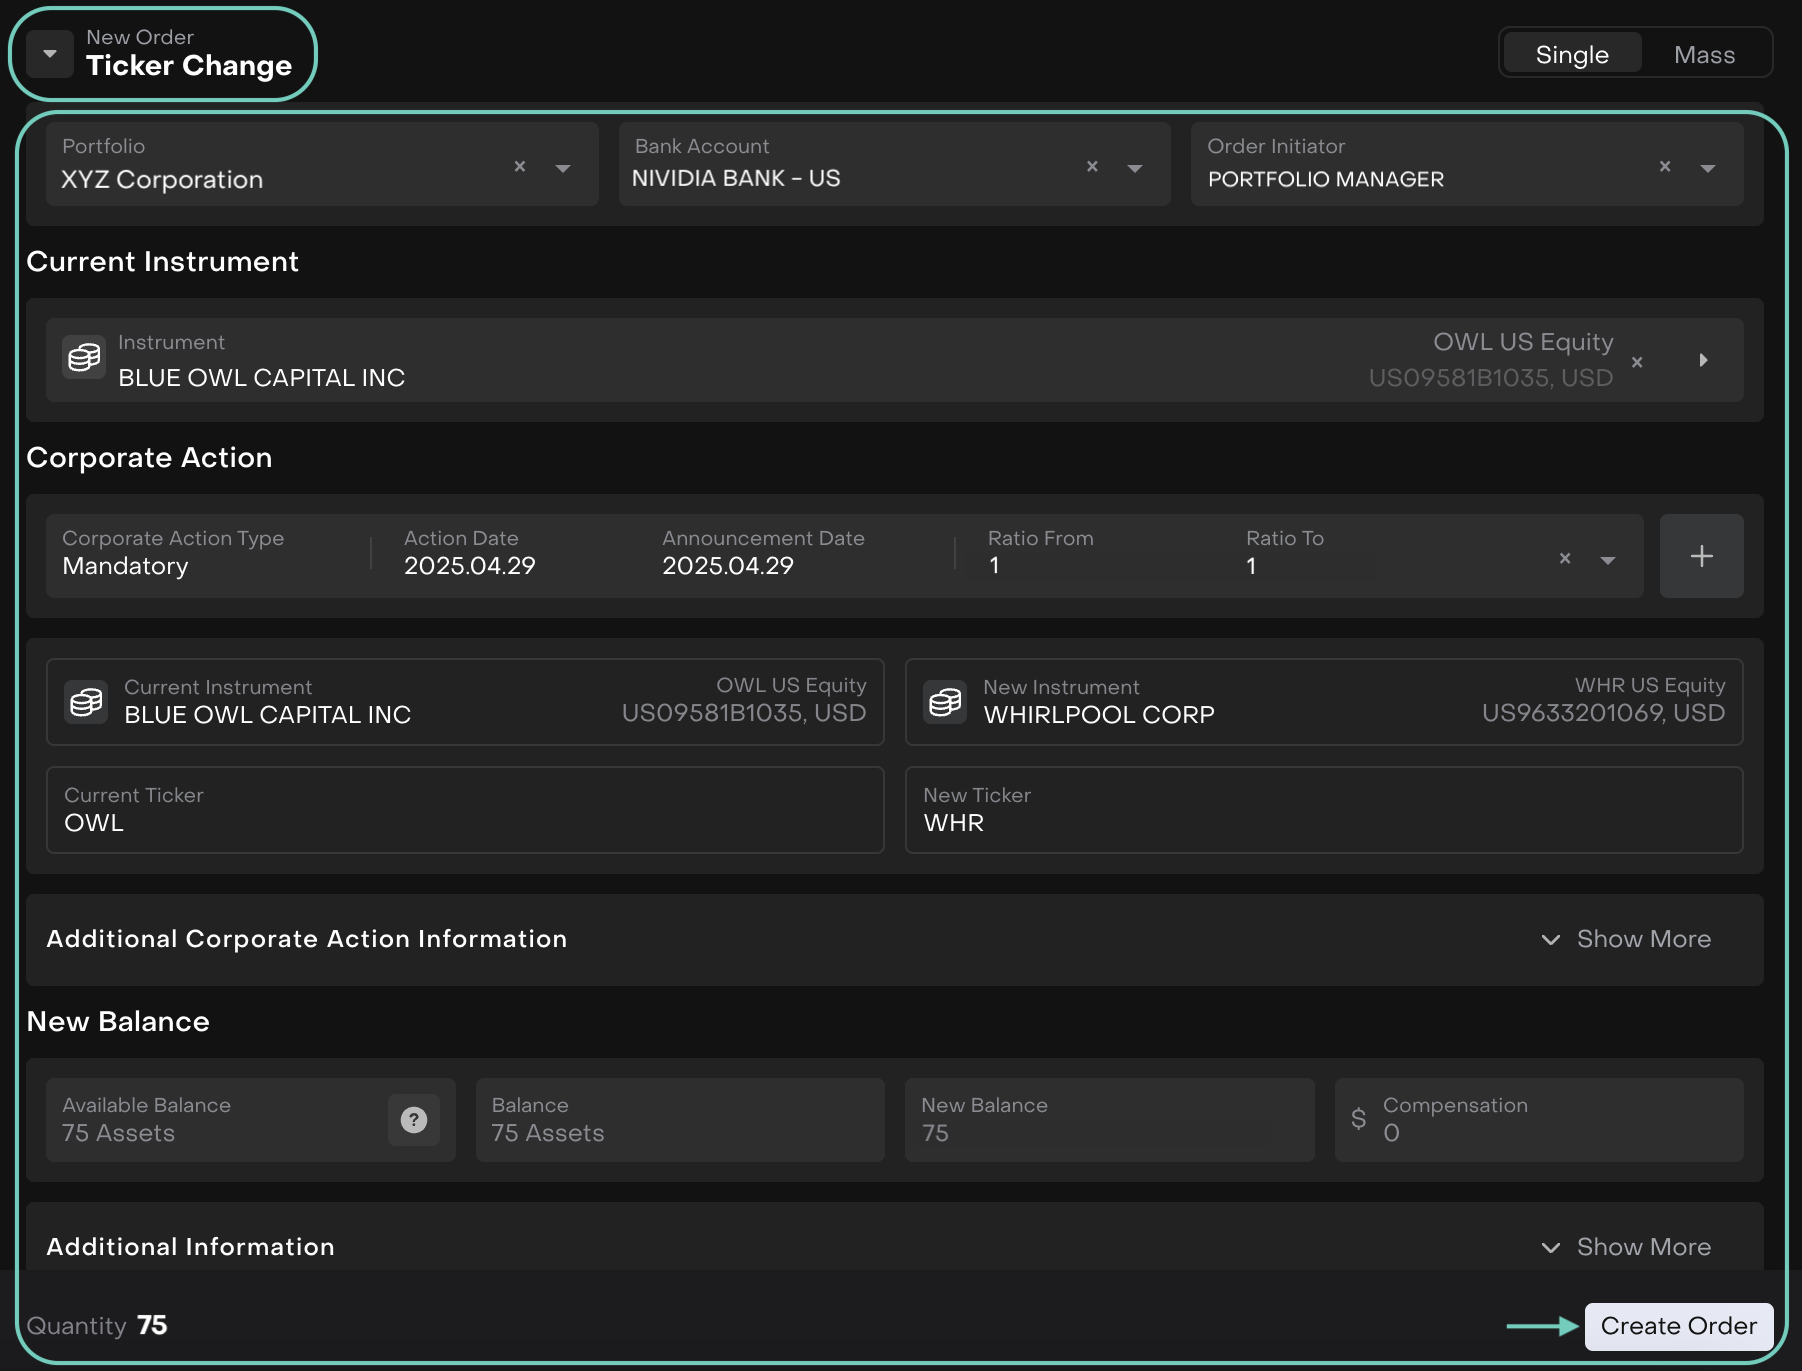Screen dimensions: 1802x1371
Task: Clear the selected corporate action
Action: pyautogui.click(x=1565, y=558)
